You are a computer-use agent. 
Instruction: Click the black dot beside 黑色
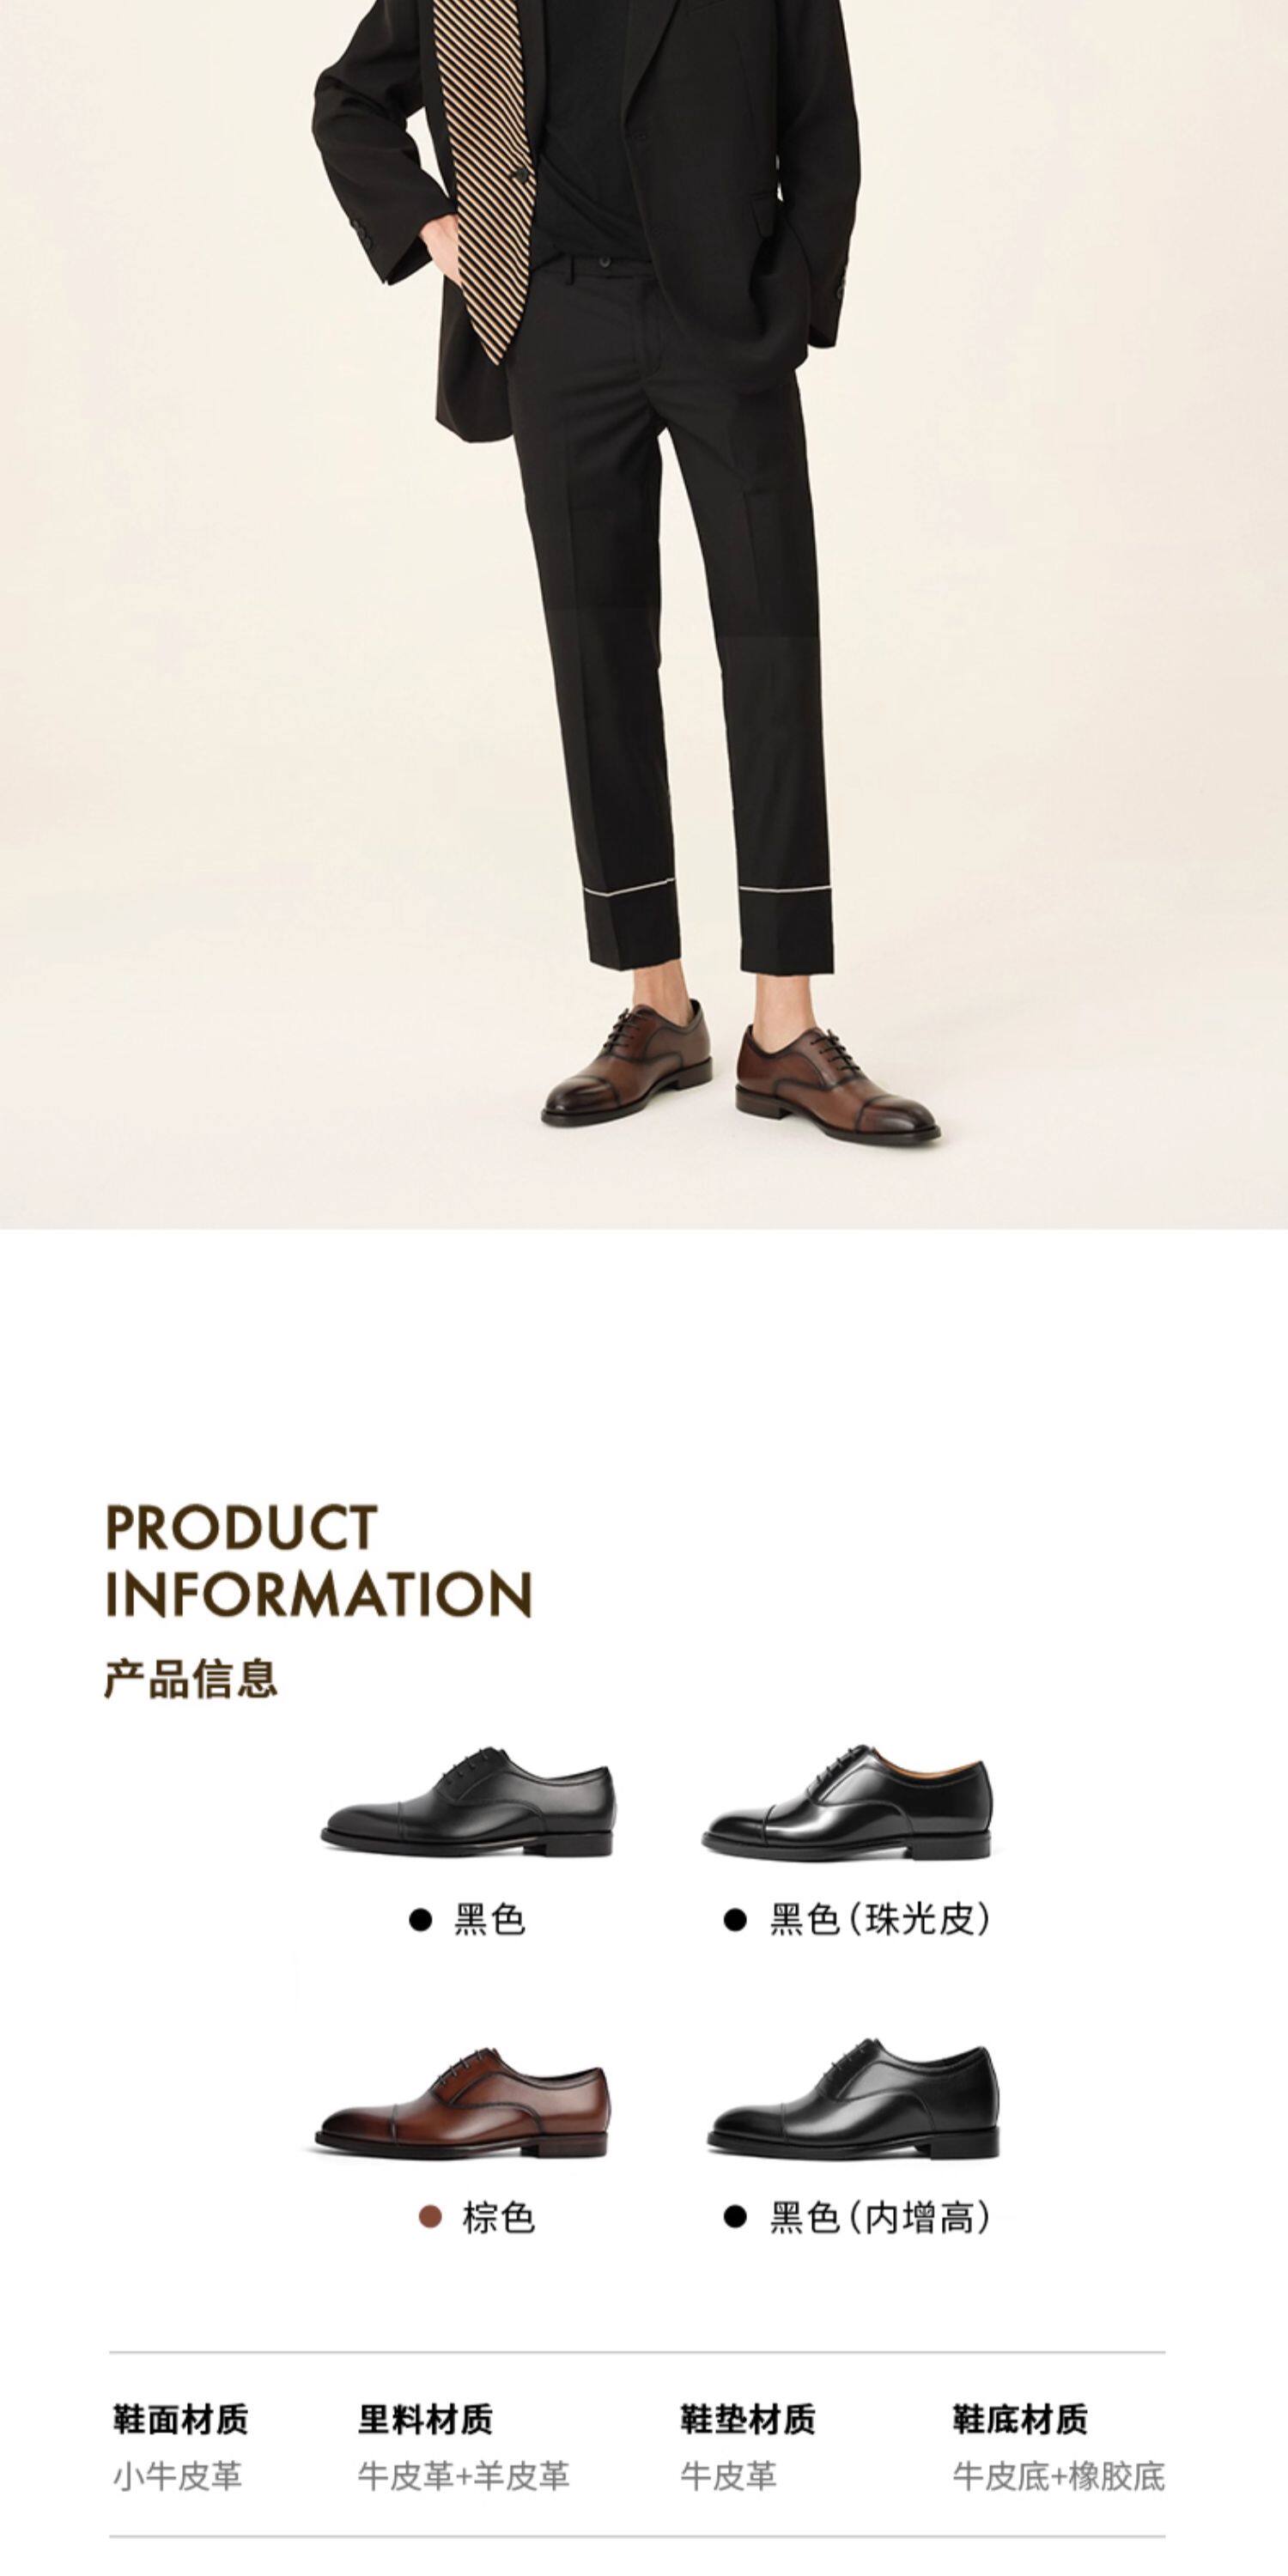coord(421,1919)
